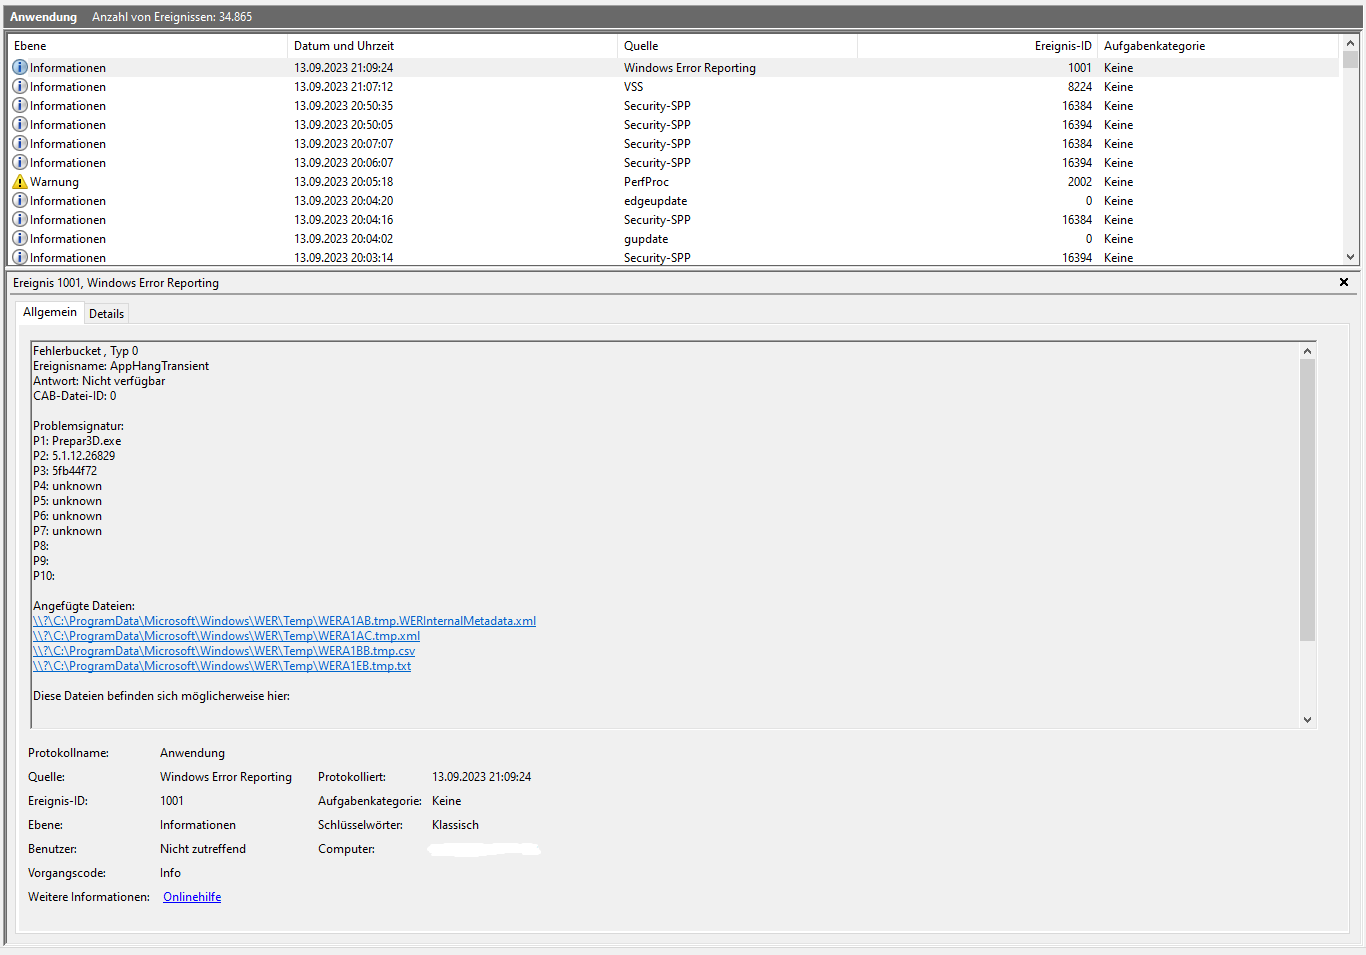Click the info icon of the 20:07:07 Security-SPP row
The height and width of the screenshot is (955, 1366).
(x=20, y=143)
